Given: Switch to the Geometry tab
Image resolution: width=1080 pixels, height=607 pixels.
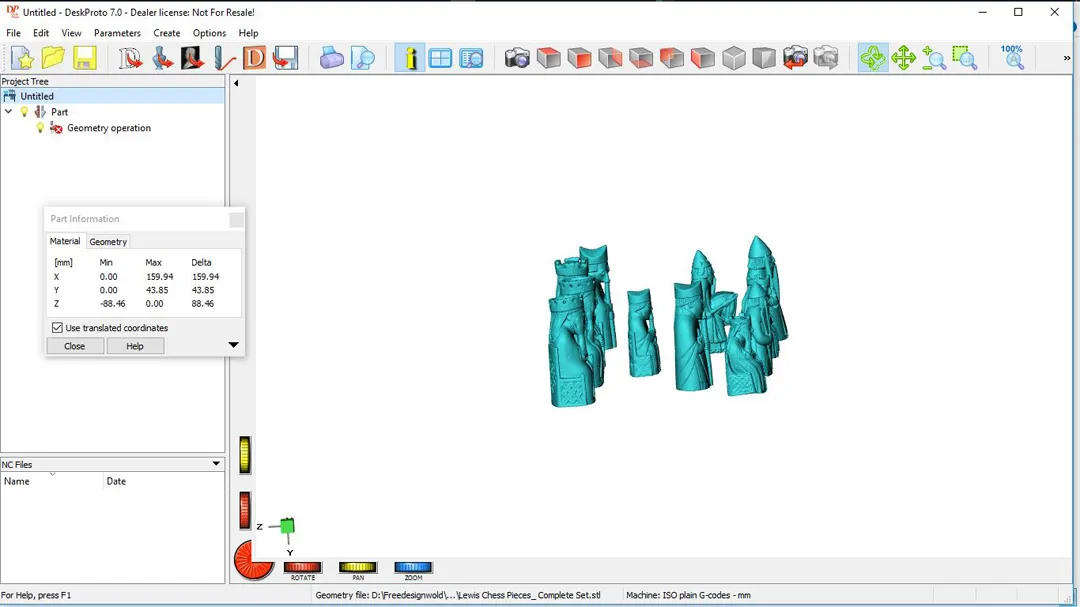Looking at the screenshot, I should click(108, 242).
